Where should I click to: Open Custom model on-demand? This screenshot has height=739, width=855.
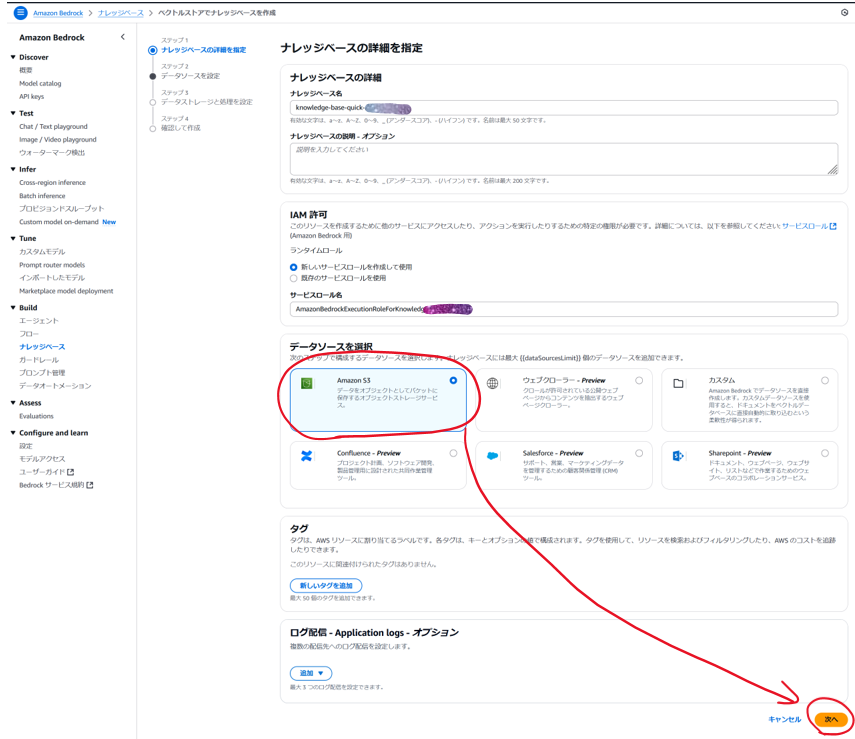(x=59, y=222)
